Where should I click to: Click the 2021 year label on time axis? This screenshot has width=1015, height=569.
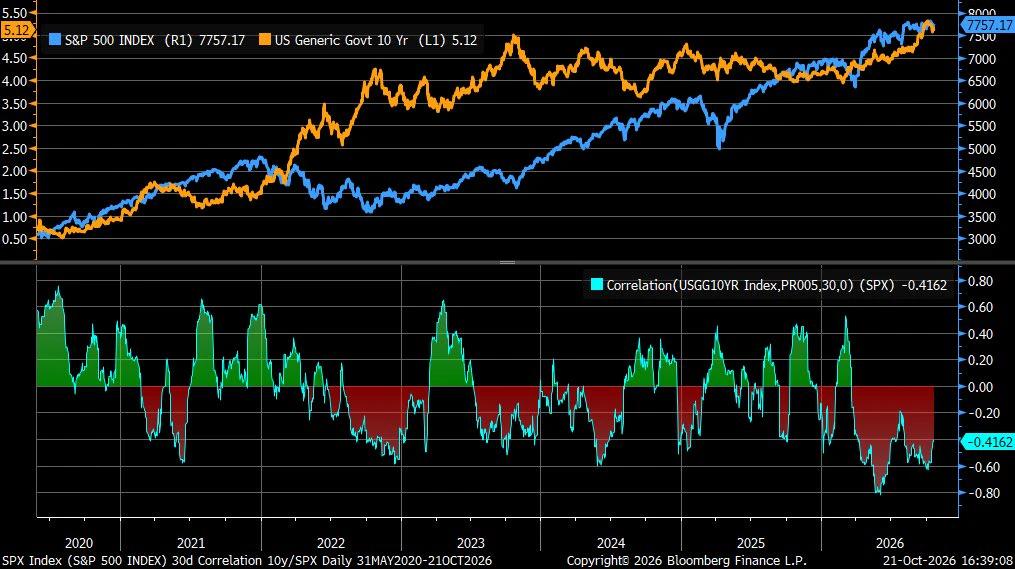(191, 543)
